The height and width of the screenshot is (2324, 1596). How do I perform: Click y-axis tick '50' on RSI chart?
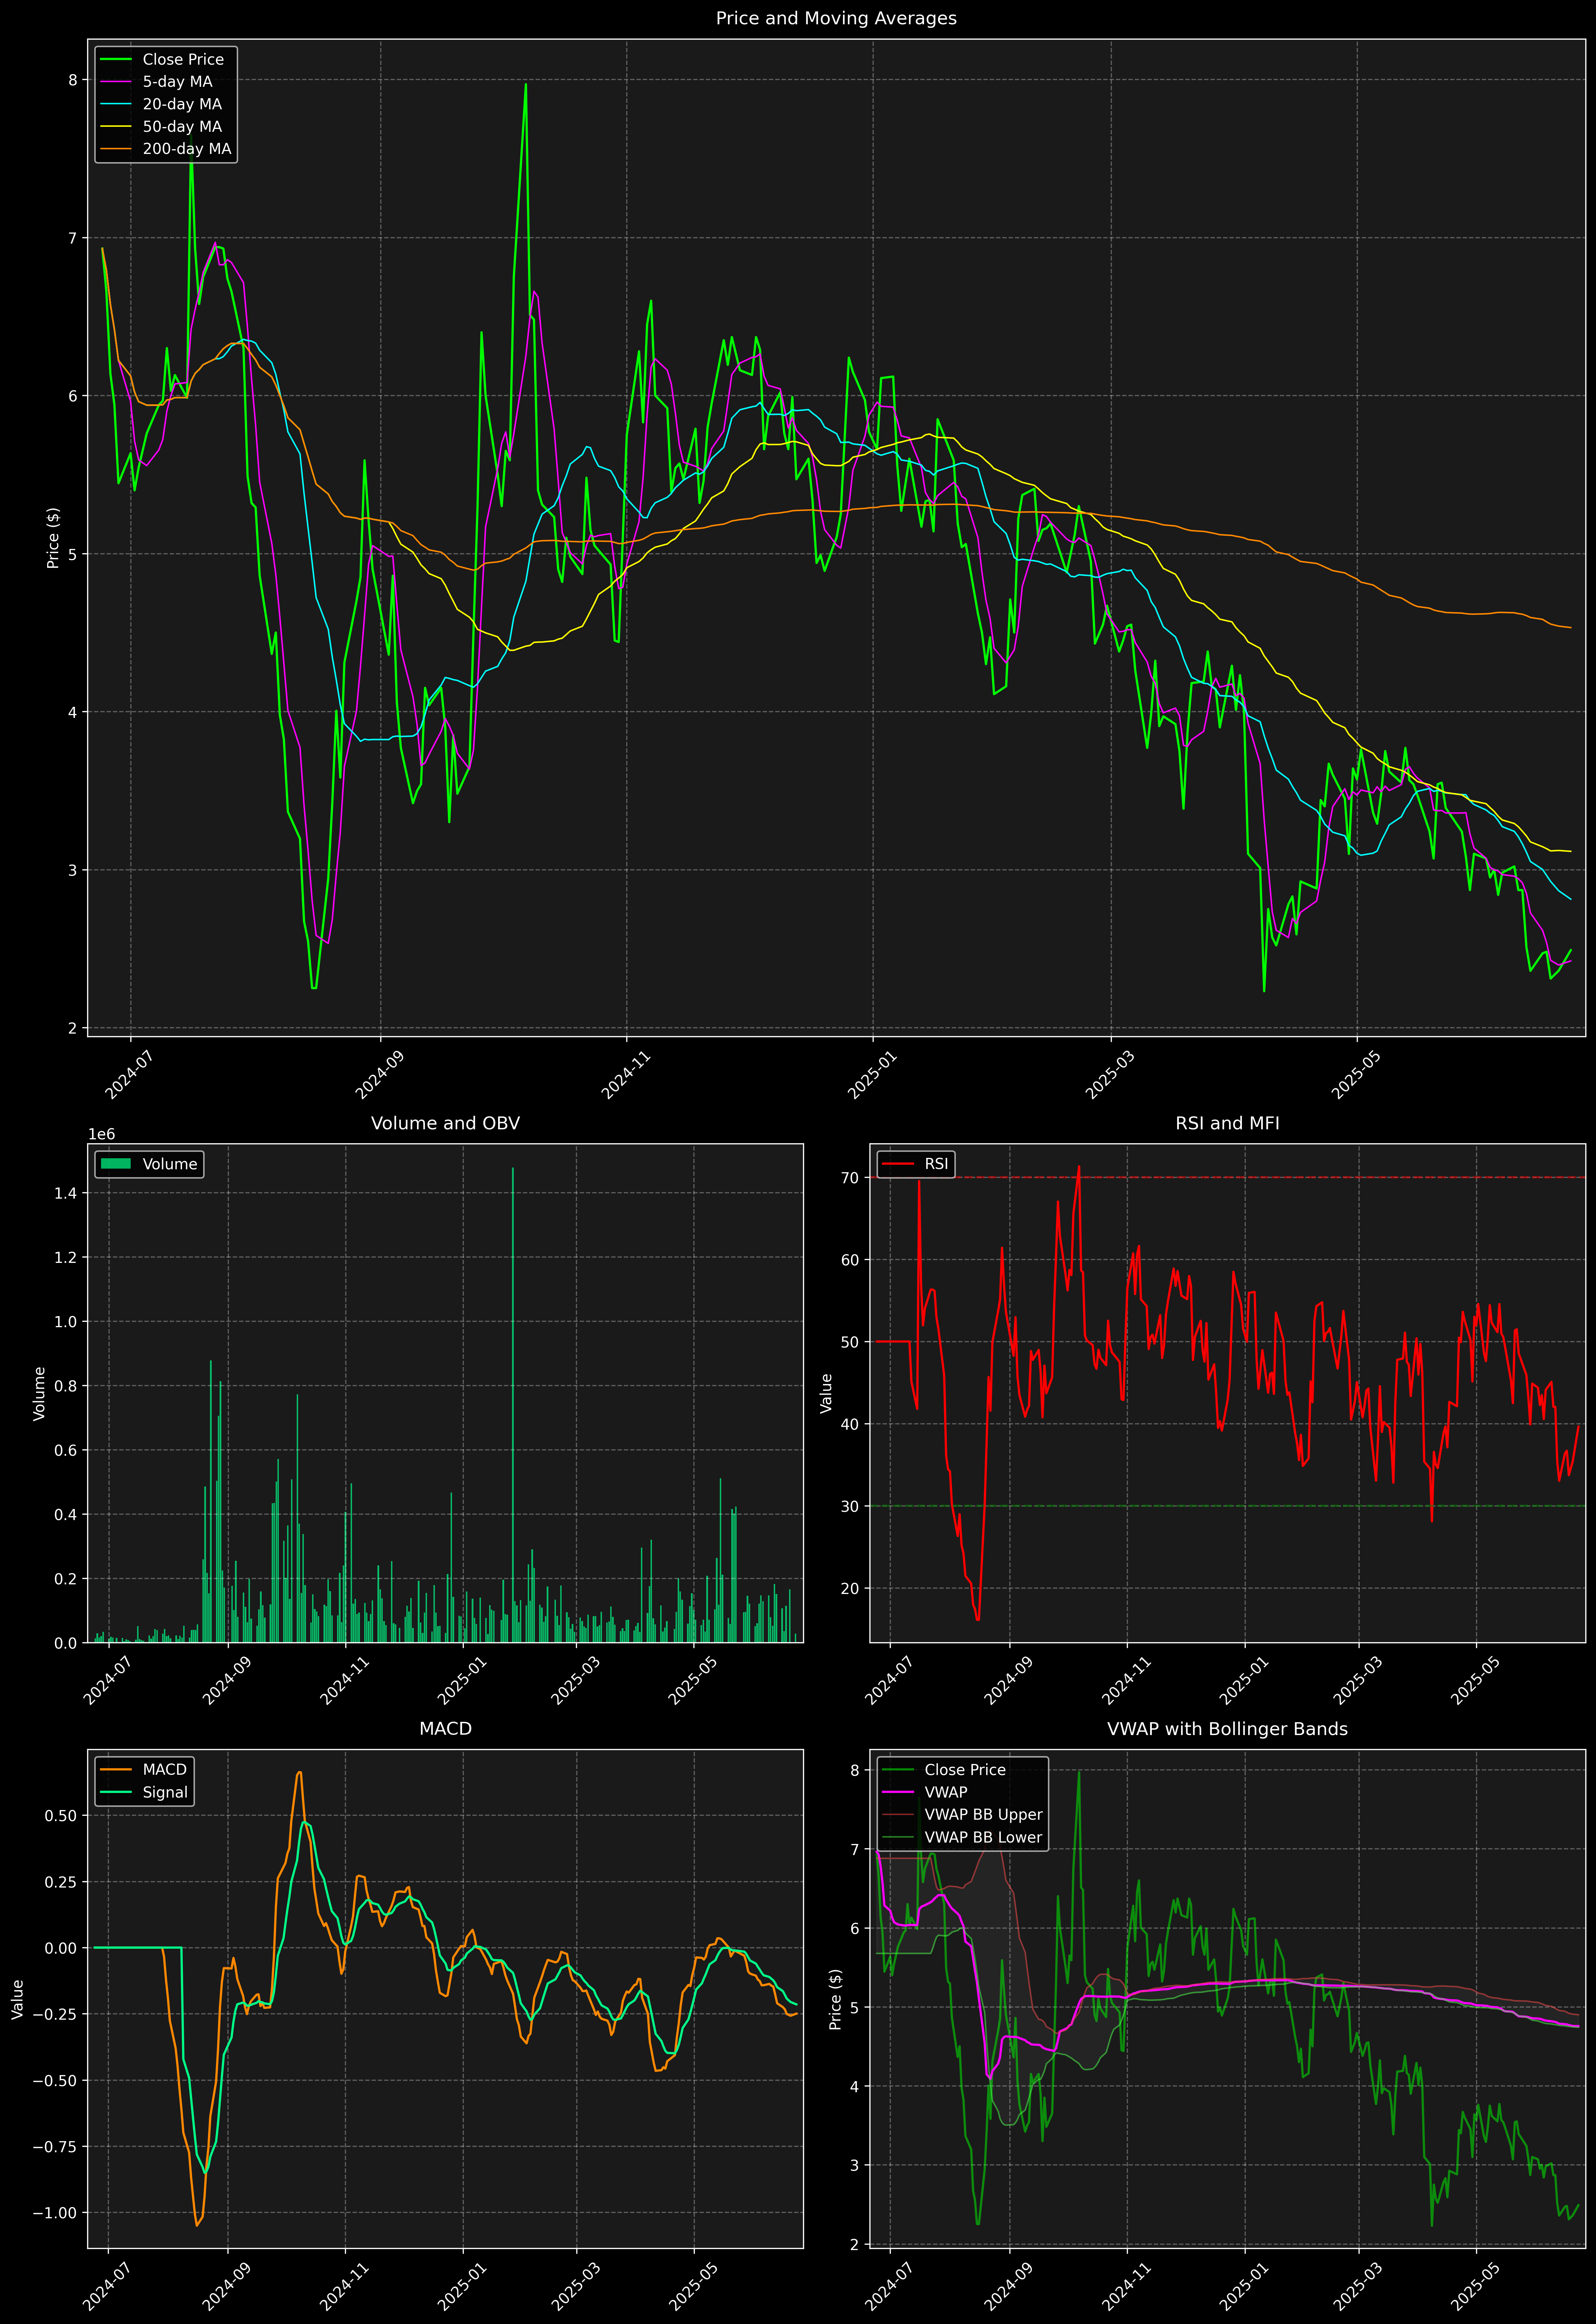click(x=850, y=1342)
